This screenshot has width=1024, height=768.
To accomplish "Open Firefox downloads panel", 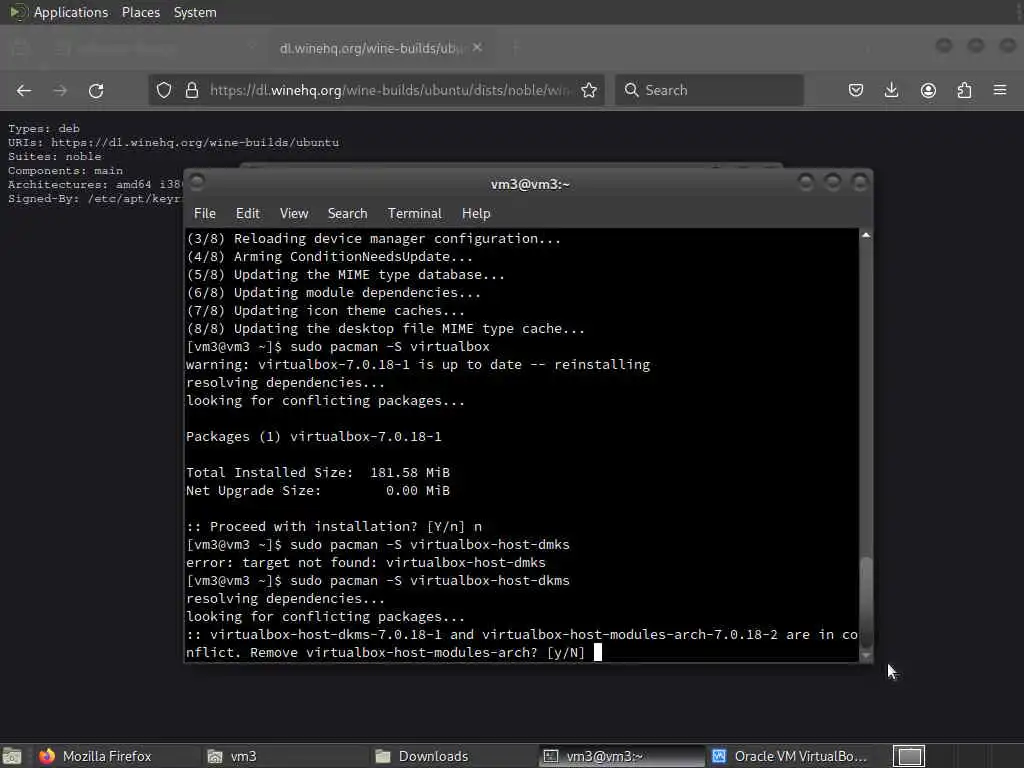I will click(891, 90).
